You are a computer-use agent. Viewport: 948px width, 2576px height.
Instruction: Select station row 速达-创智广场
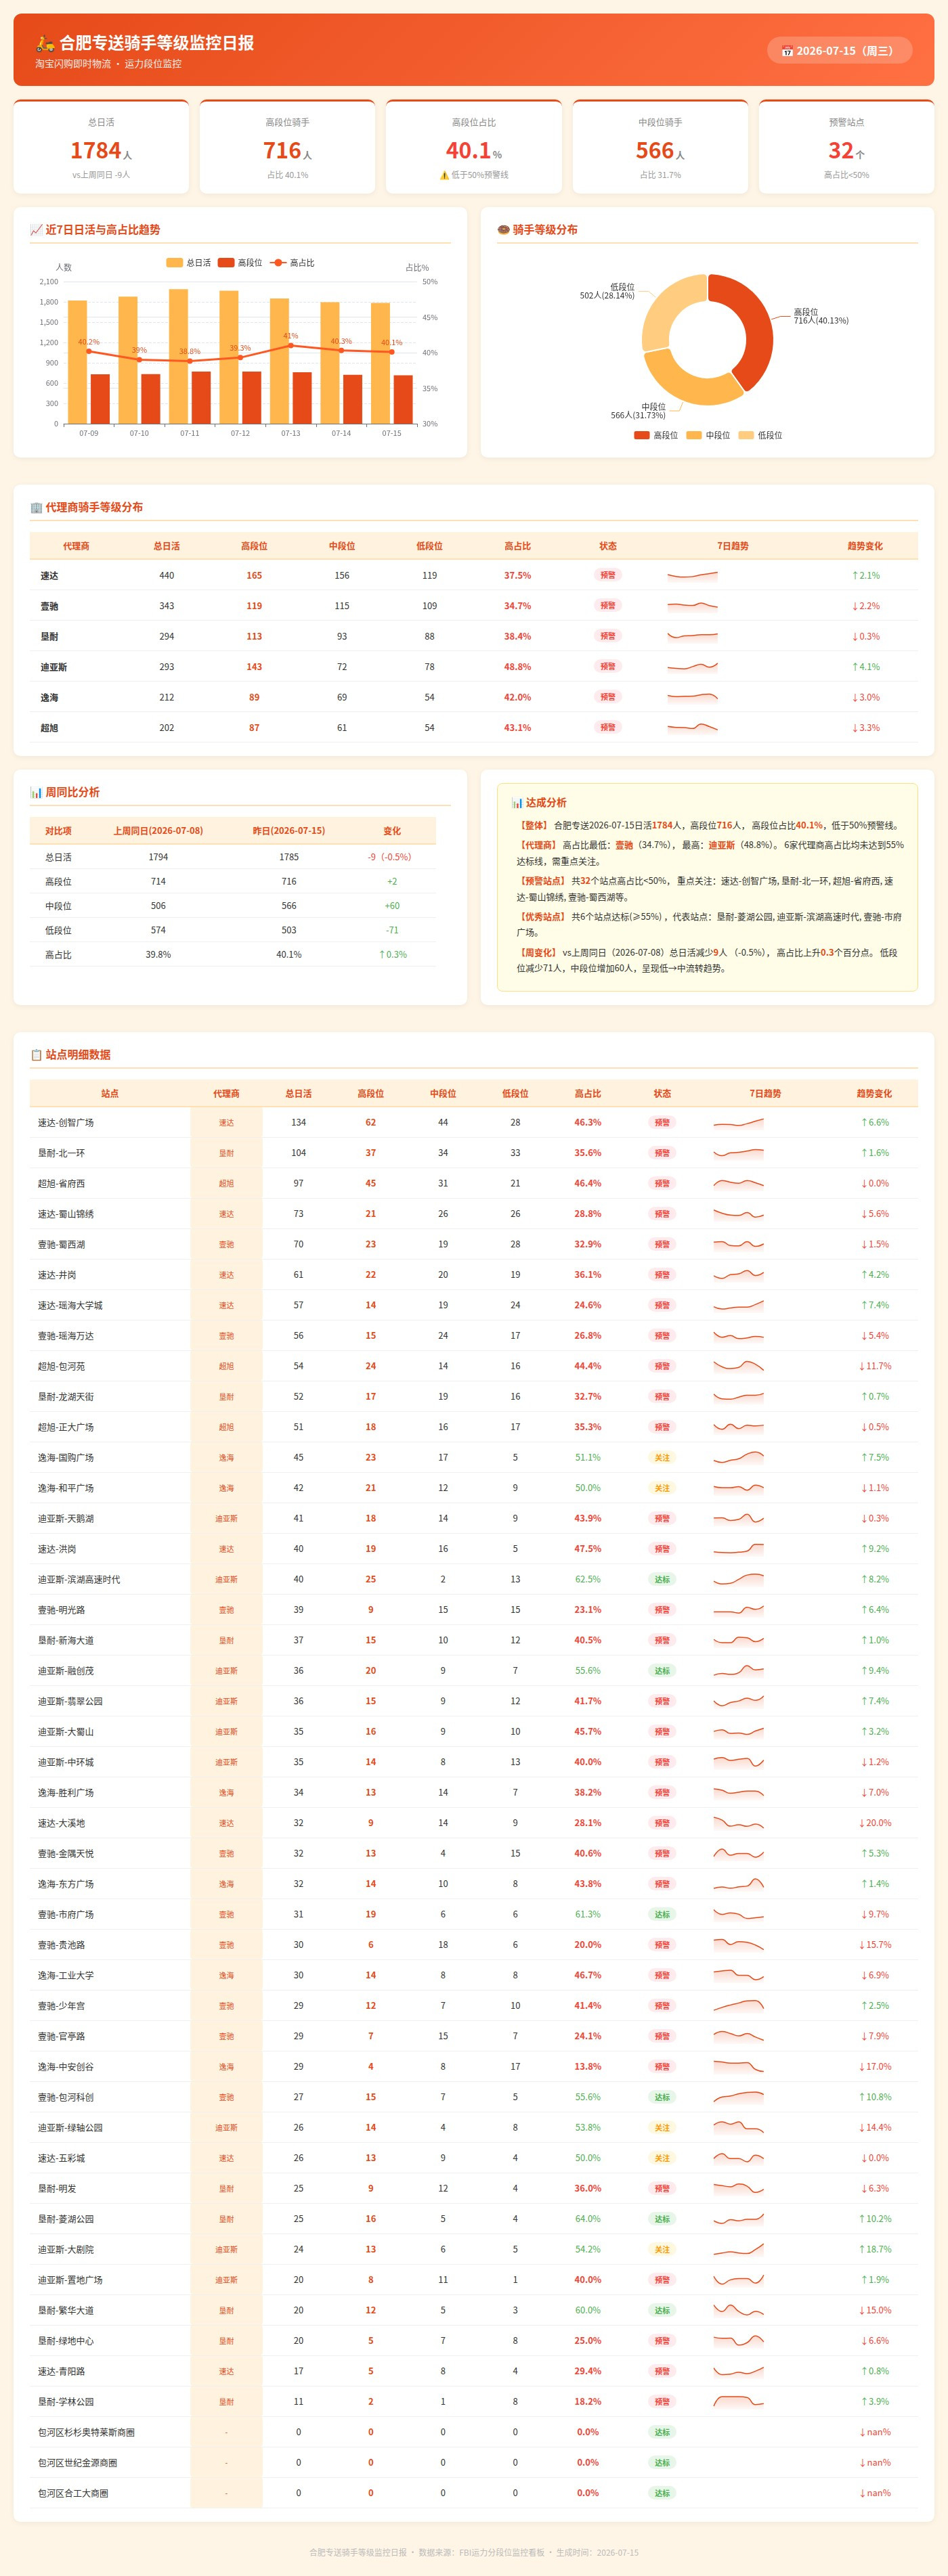click(474, 1123)
